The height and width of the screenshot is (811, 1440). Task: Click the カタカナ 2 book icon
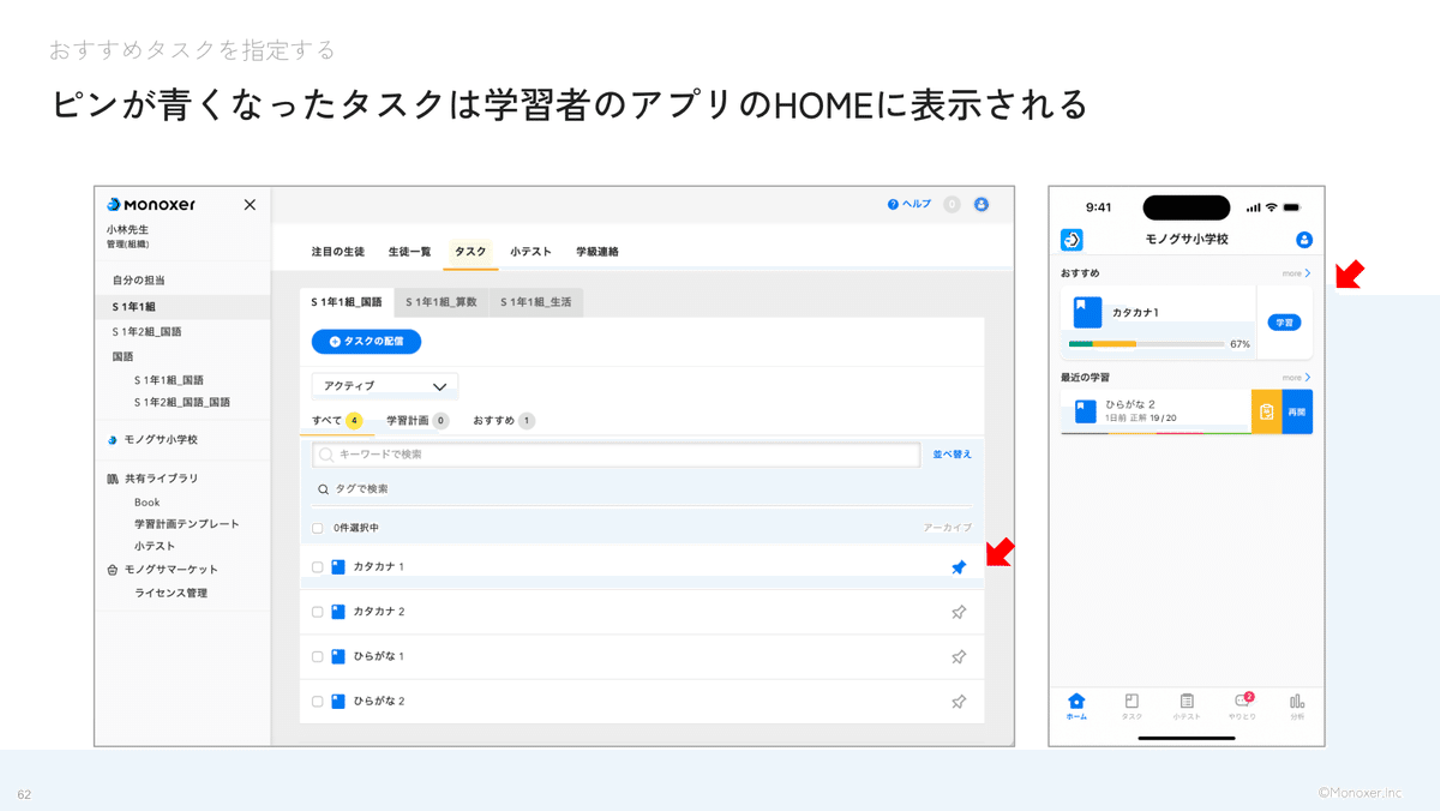[x=338, y=612]
